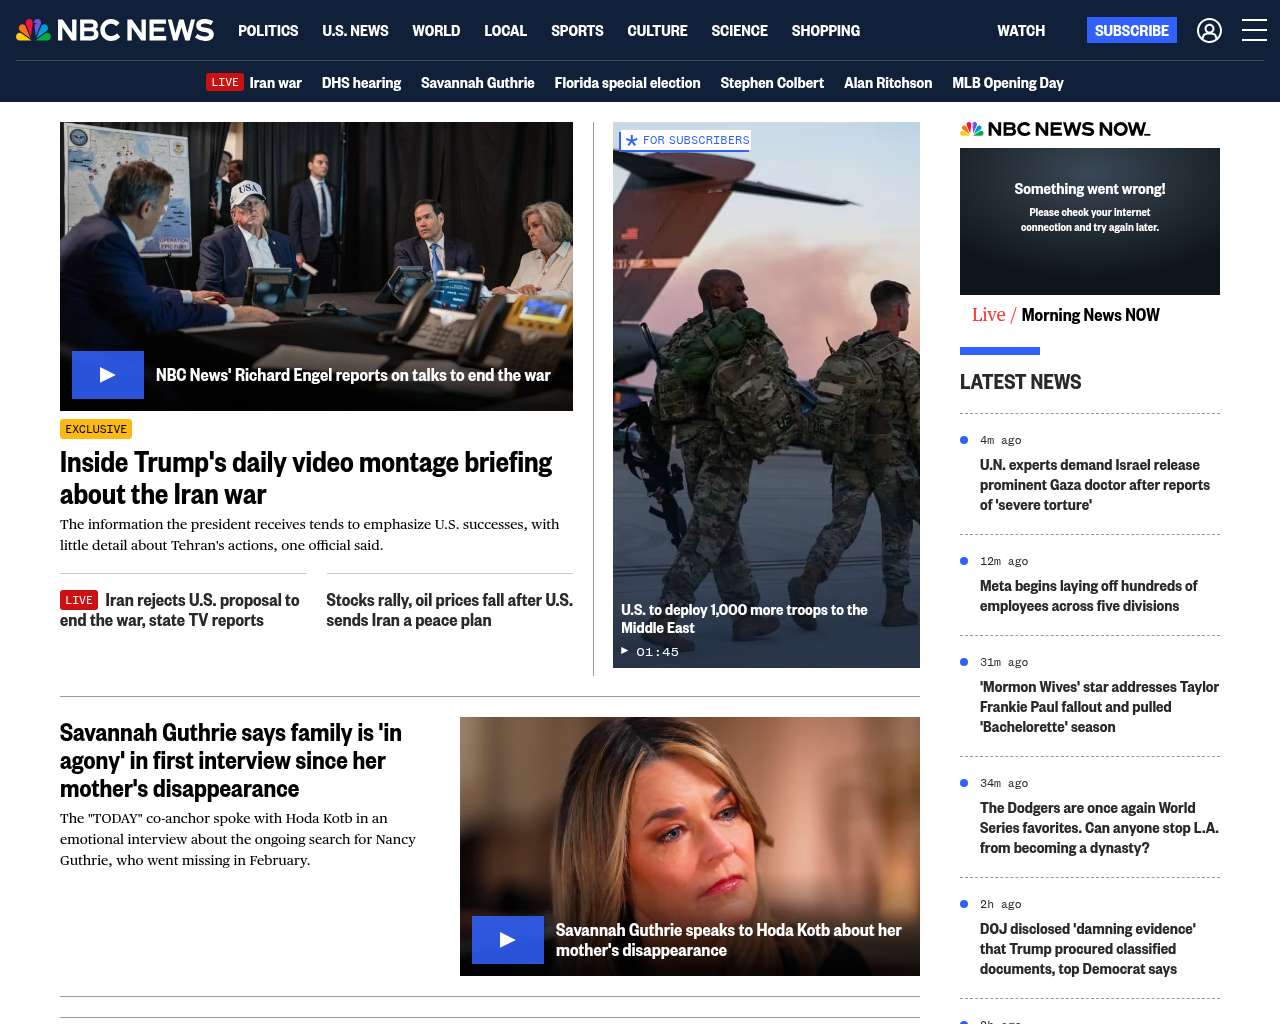Open the user account profile icon
Screen dimensions: 1280x1024
click(x=1209, y=31)
